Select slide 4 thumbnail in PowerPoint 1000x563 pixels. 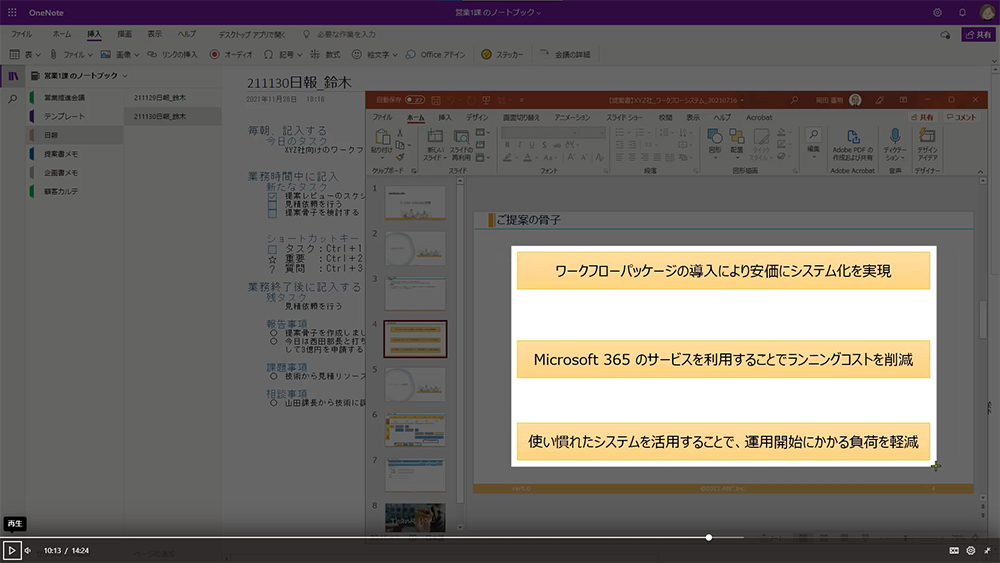coord(415,339)
